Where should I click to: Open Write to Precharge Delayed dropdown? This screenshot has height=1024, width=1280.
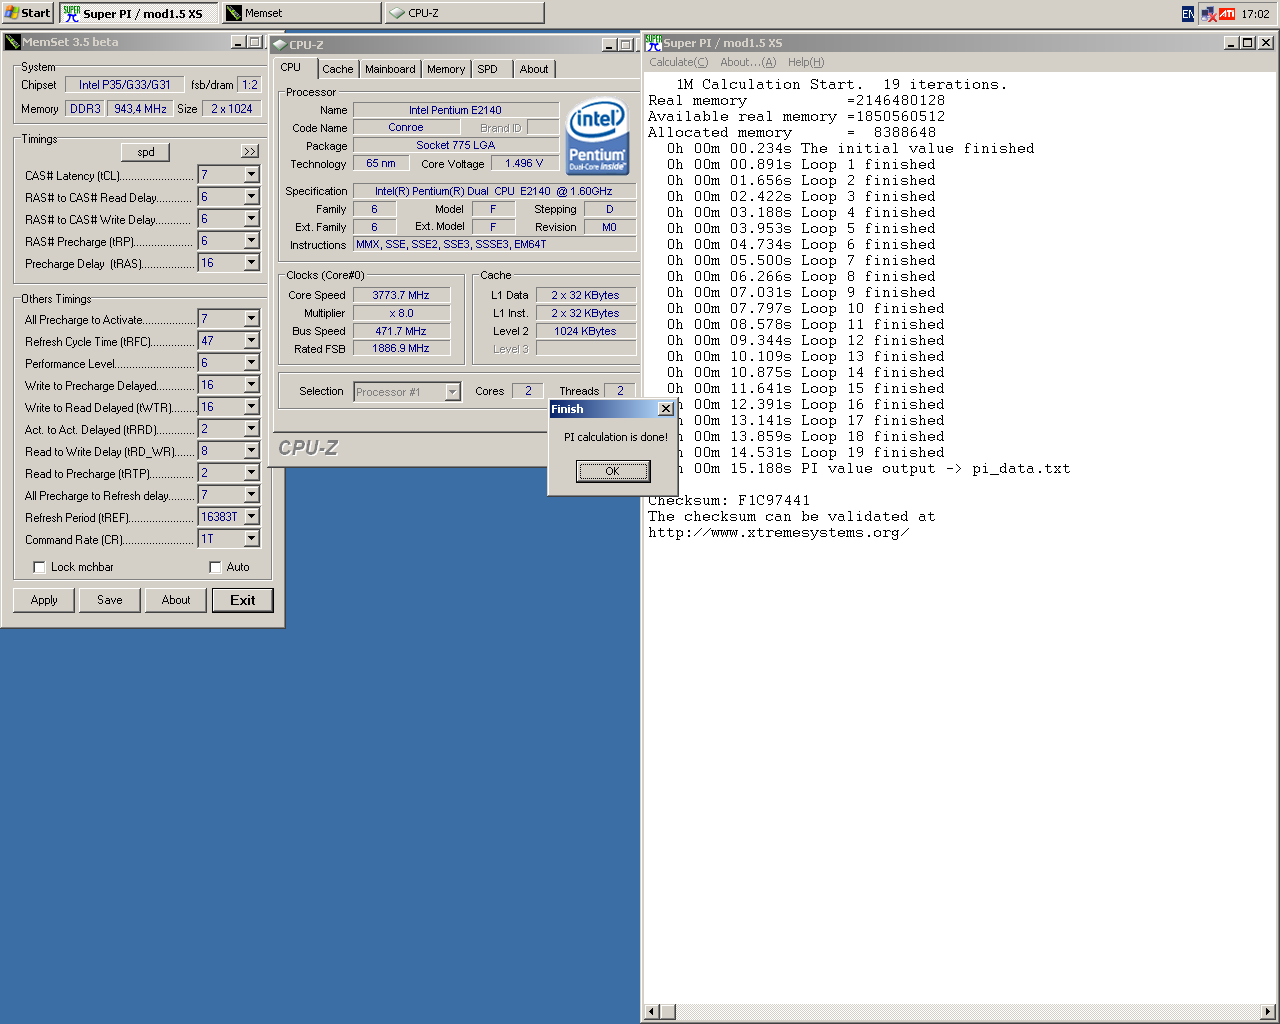(x=252, y=385)
